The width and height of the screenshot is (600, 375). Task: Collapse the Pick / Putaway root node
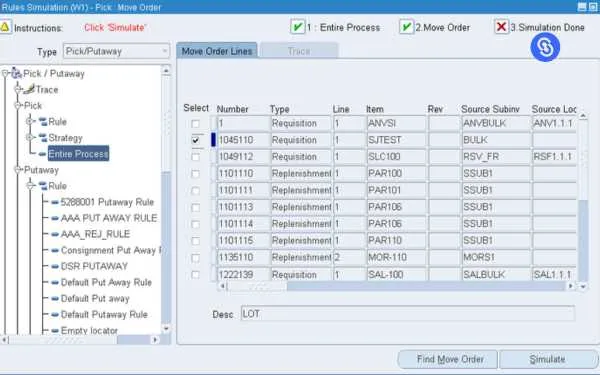[x=5, y=73]
